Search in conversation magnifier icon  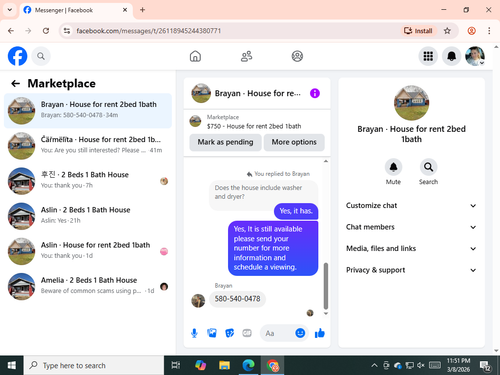click(428, 167)
